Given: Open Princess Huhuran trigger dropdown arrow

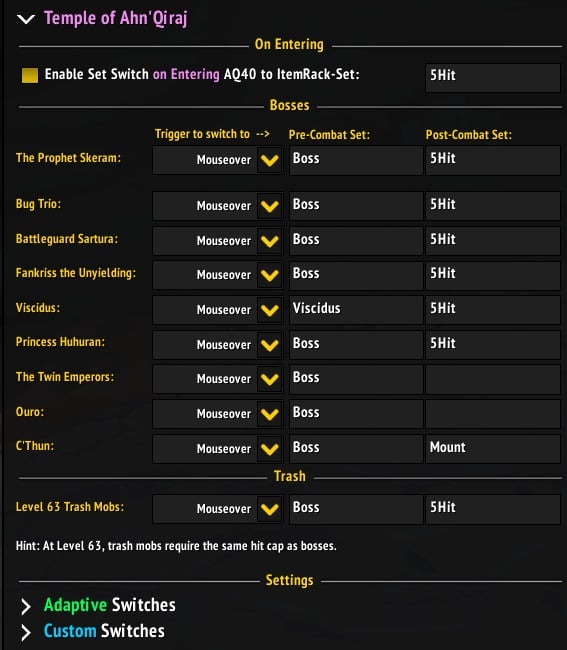Looking at the screenshot, I should 270,344.
